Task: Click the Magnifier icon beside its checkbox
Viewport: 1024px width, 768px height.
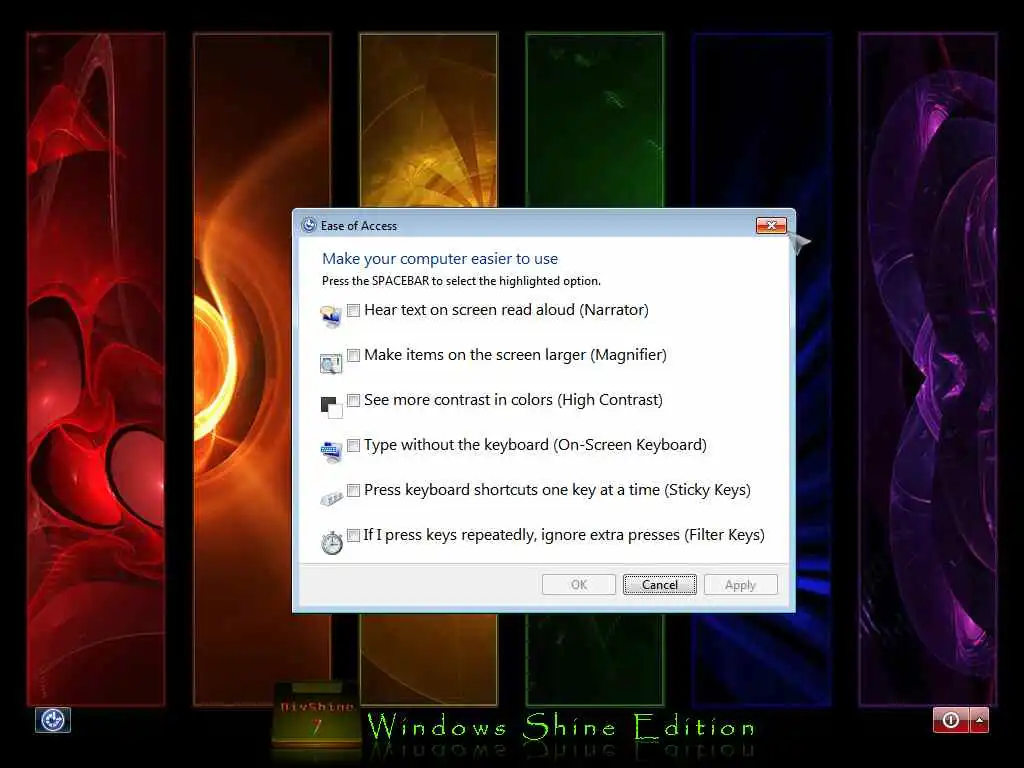Action: click(x=331, y=362)
